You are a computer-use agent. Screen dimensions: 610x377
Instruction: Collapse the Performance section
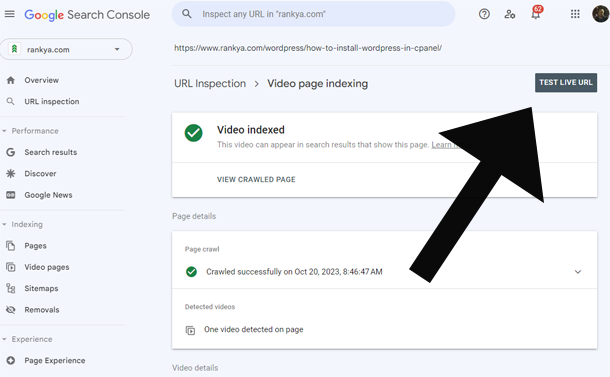click(x=4, y=131)
